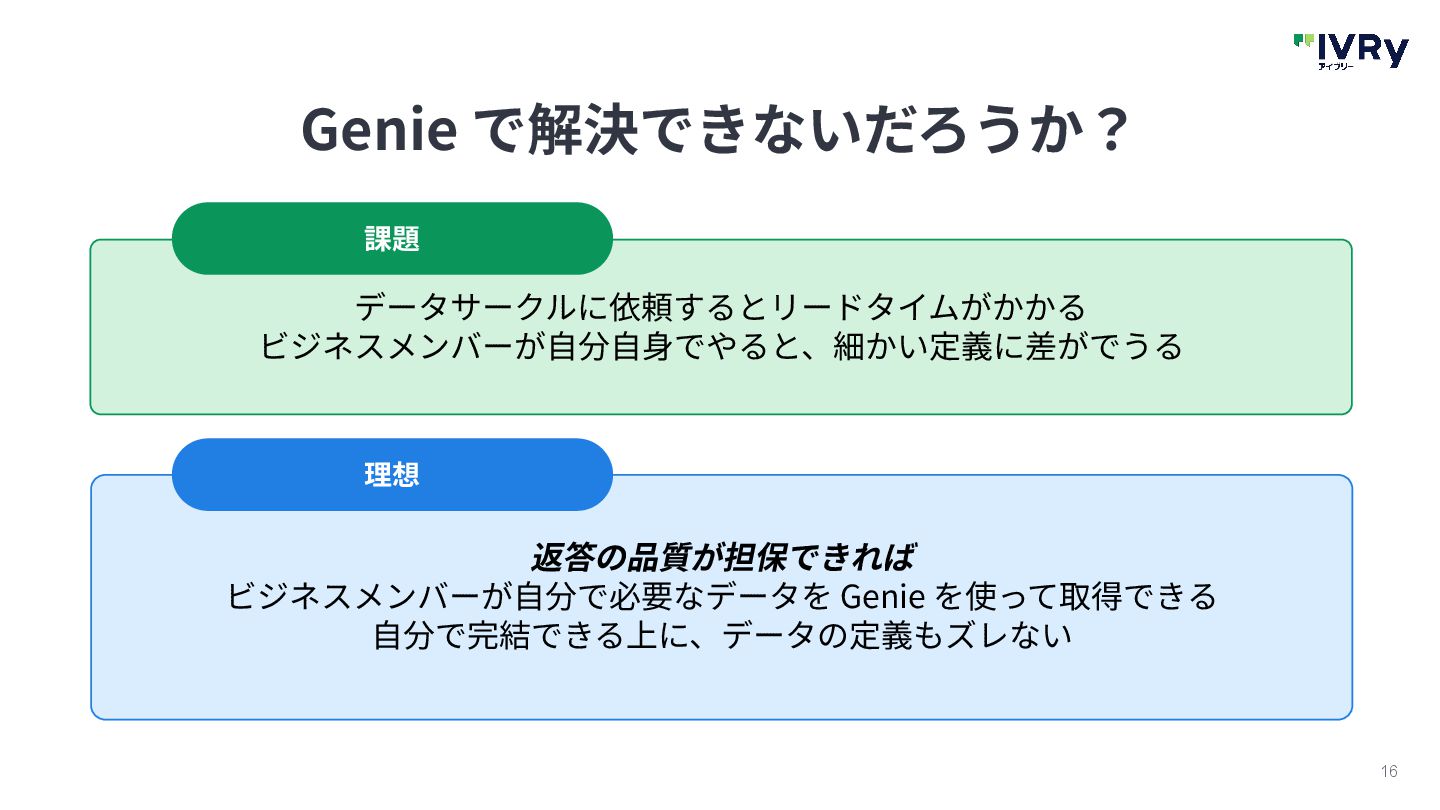Click the line 自分で完結できる上に、データの定義もズレない
1440x810 pixels.
point(722,636)
